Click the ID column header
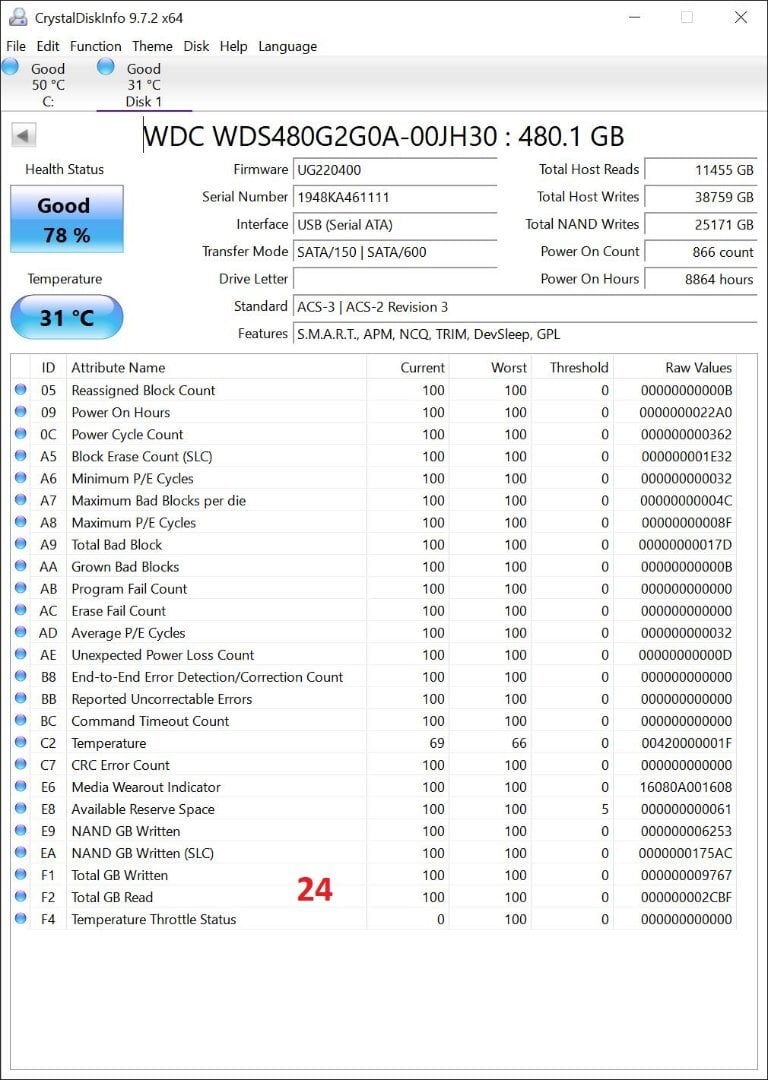768x1080 pixels. 48,367
